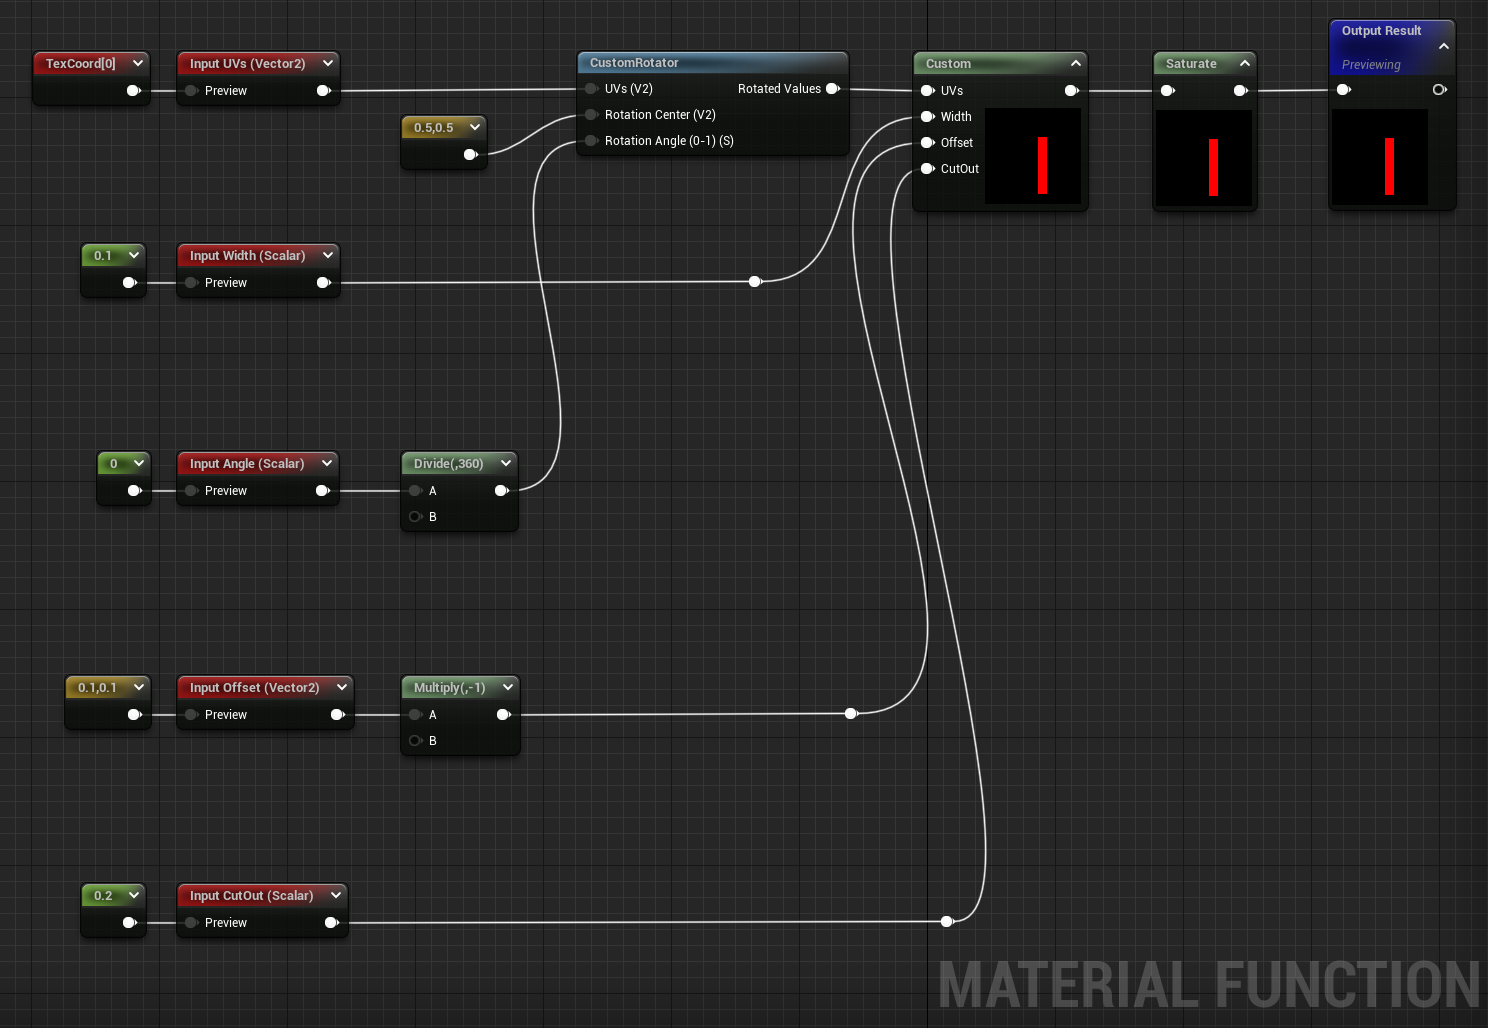
Task: Click the Offset input pin on the Custom node
Action: click(x=929, y=142)
